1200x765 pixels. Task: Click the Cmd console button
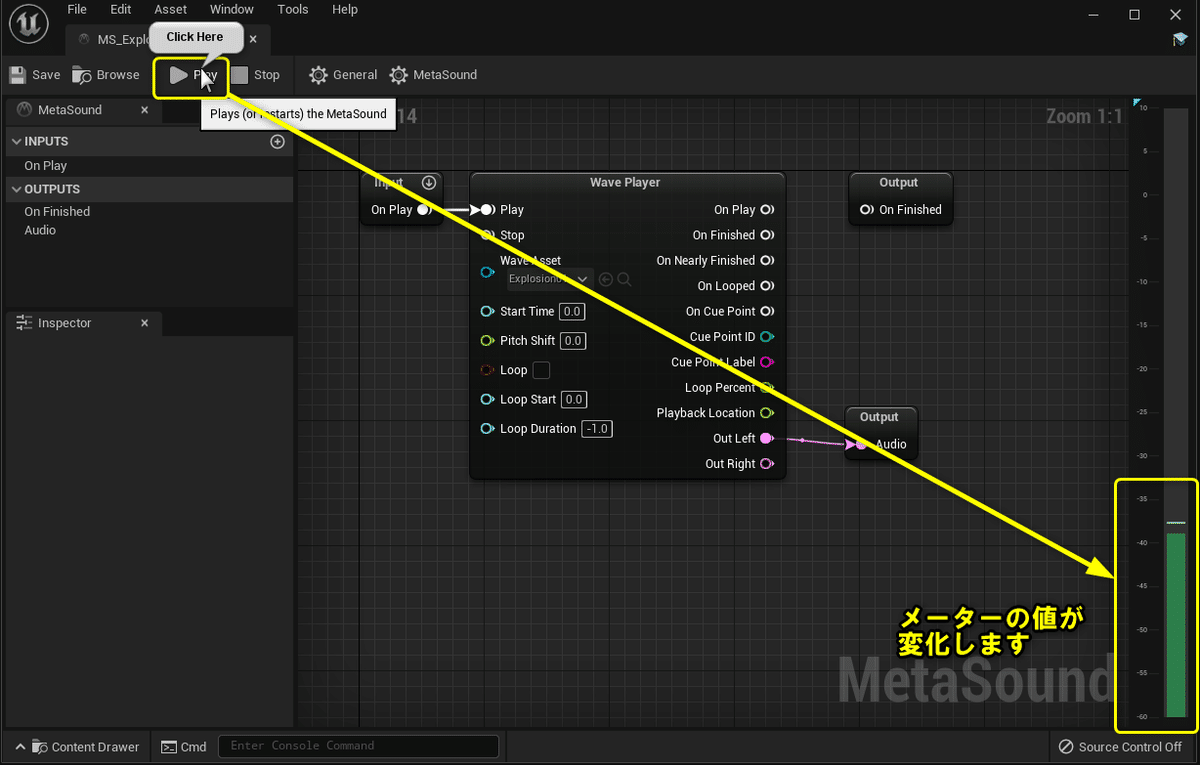coord(184,747)
